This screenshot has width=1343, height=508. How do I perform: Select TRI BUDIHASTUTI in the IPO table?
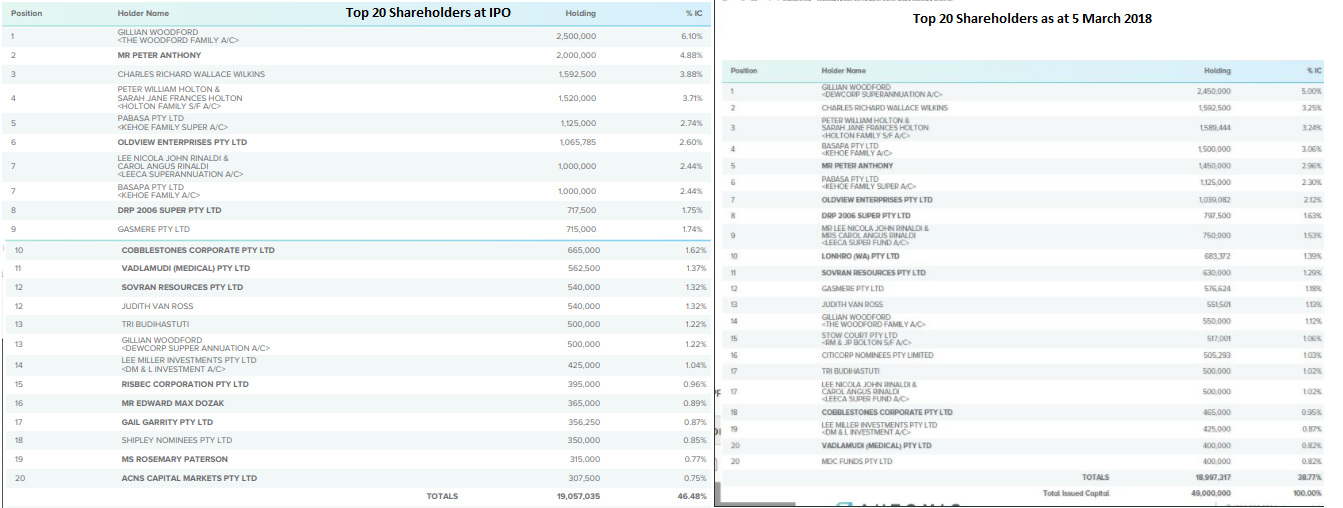pos(155,324)
